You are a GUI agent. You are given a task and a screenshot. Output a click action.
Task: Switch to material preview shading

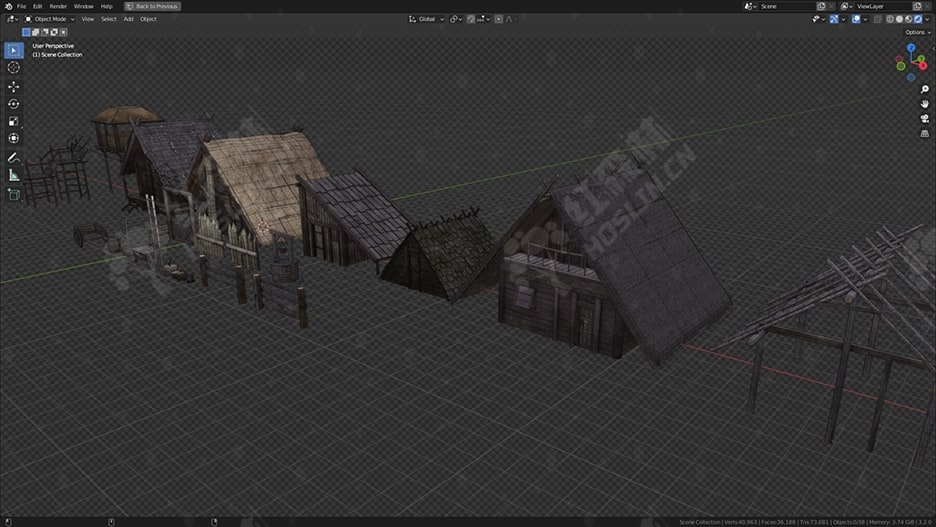point(909,19)
